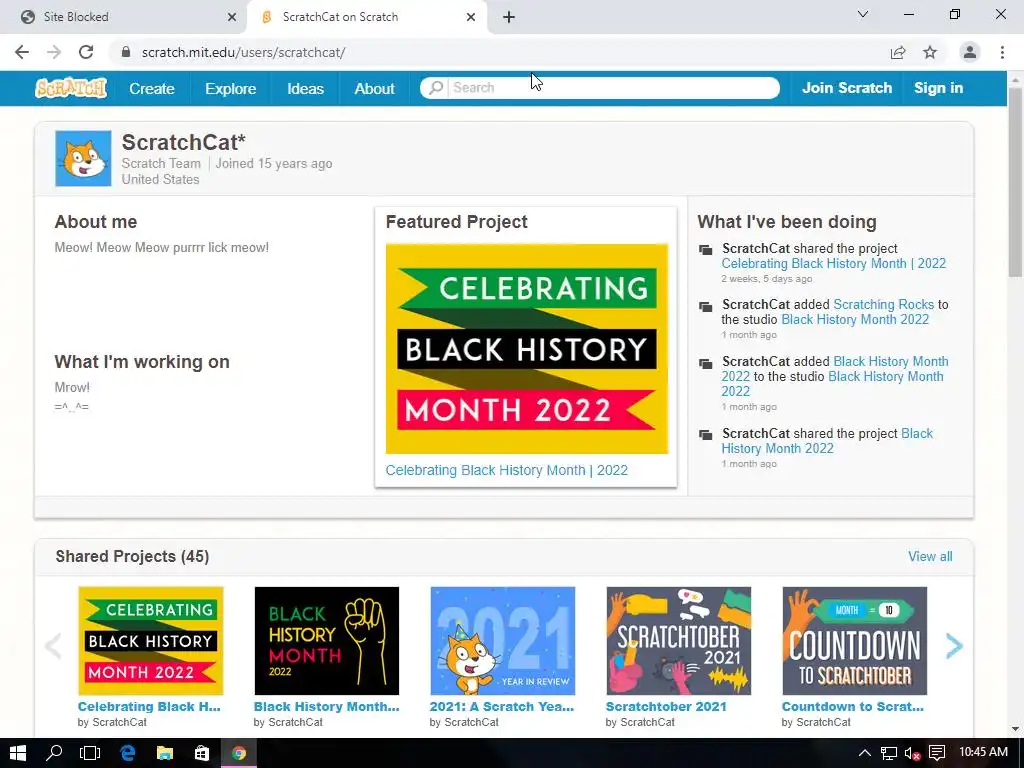Open the Black History Month... project title link
The image size is (1024, 768).
(327, 707)
